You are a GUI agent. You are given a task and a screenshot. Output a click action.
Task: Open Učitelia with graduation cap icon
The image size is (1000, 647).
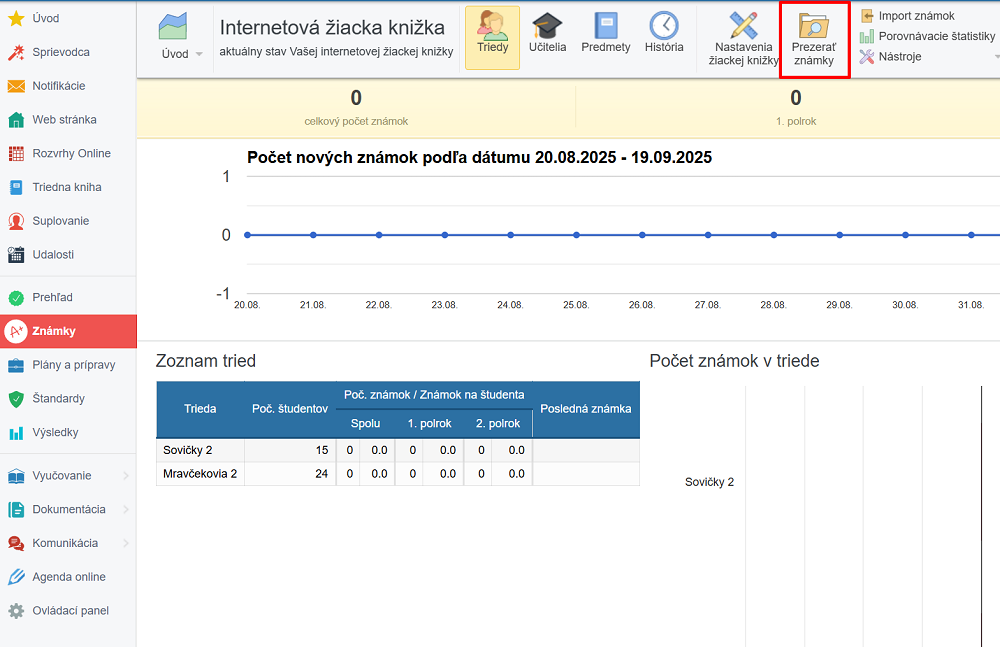point(547,37)
